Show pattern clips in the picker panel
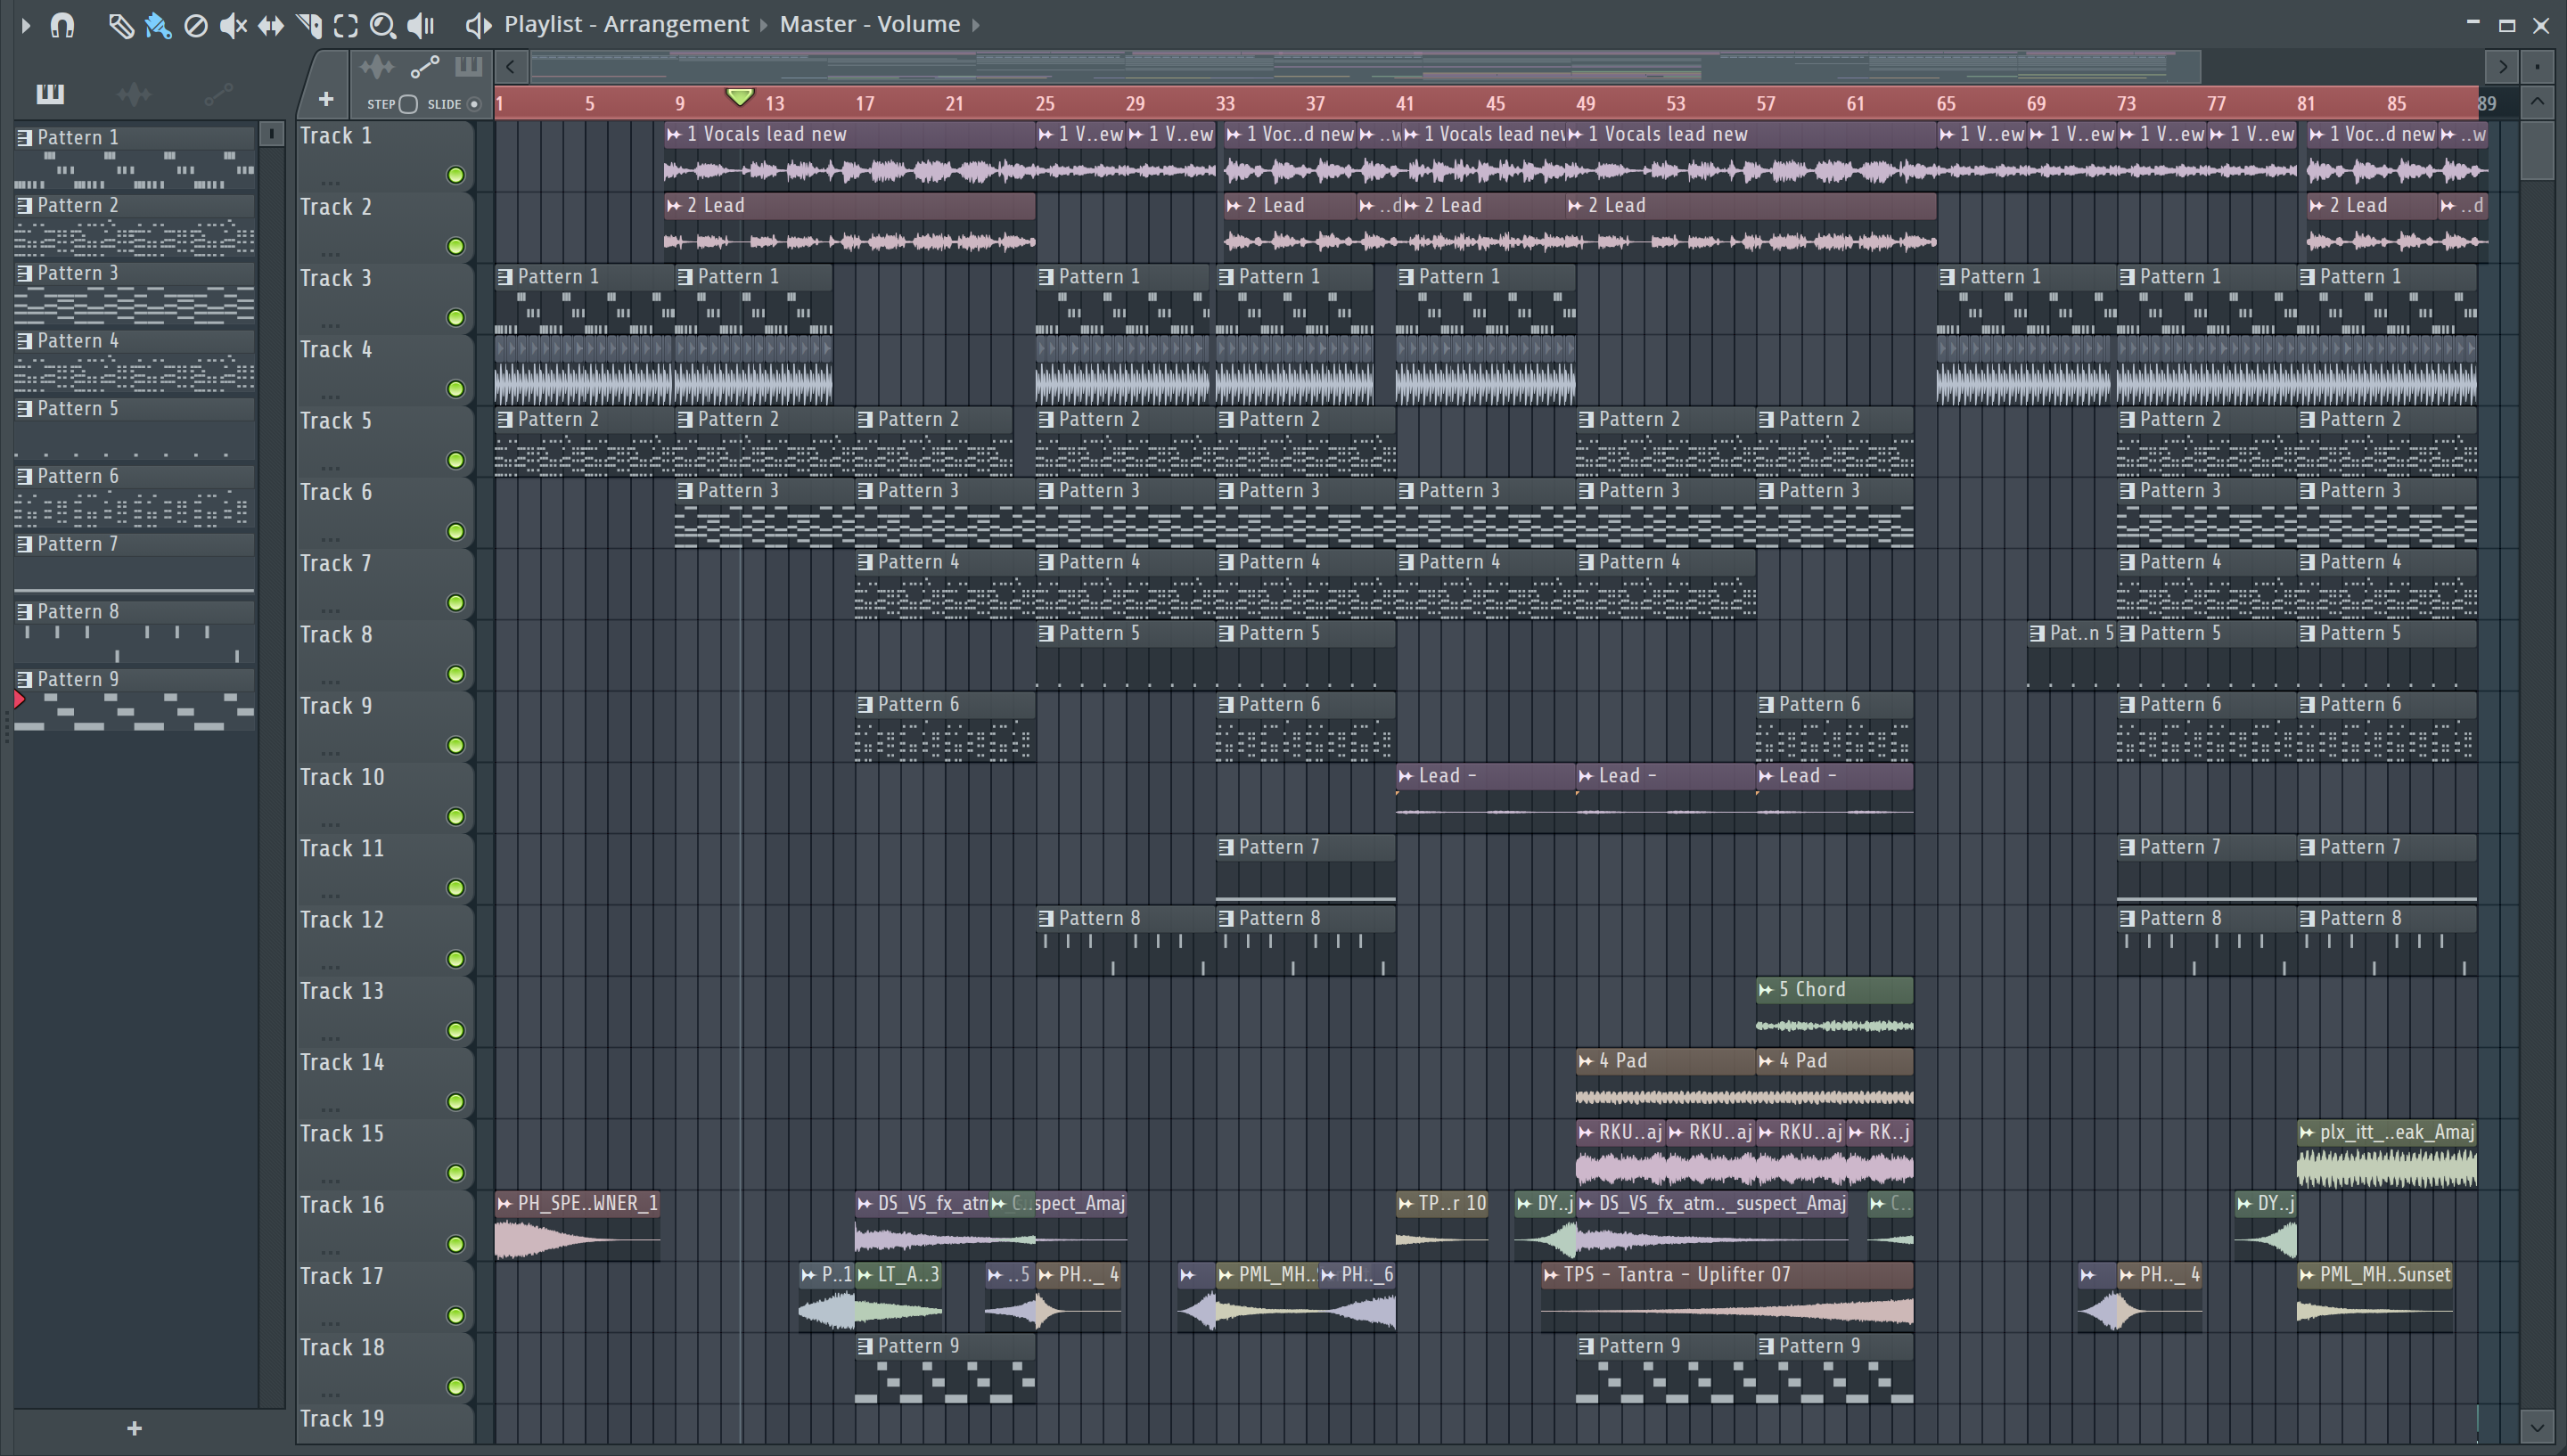 coord(50,94)
